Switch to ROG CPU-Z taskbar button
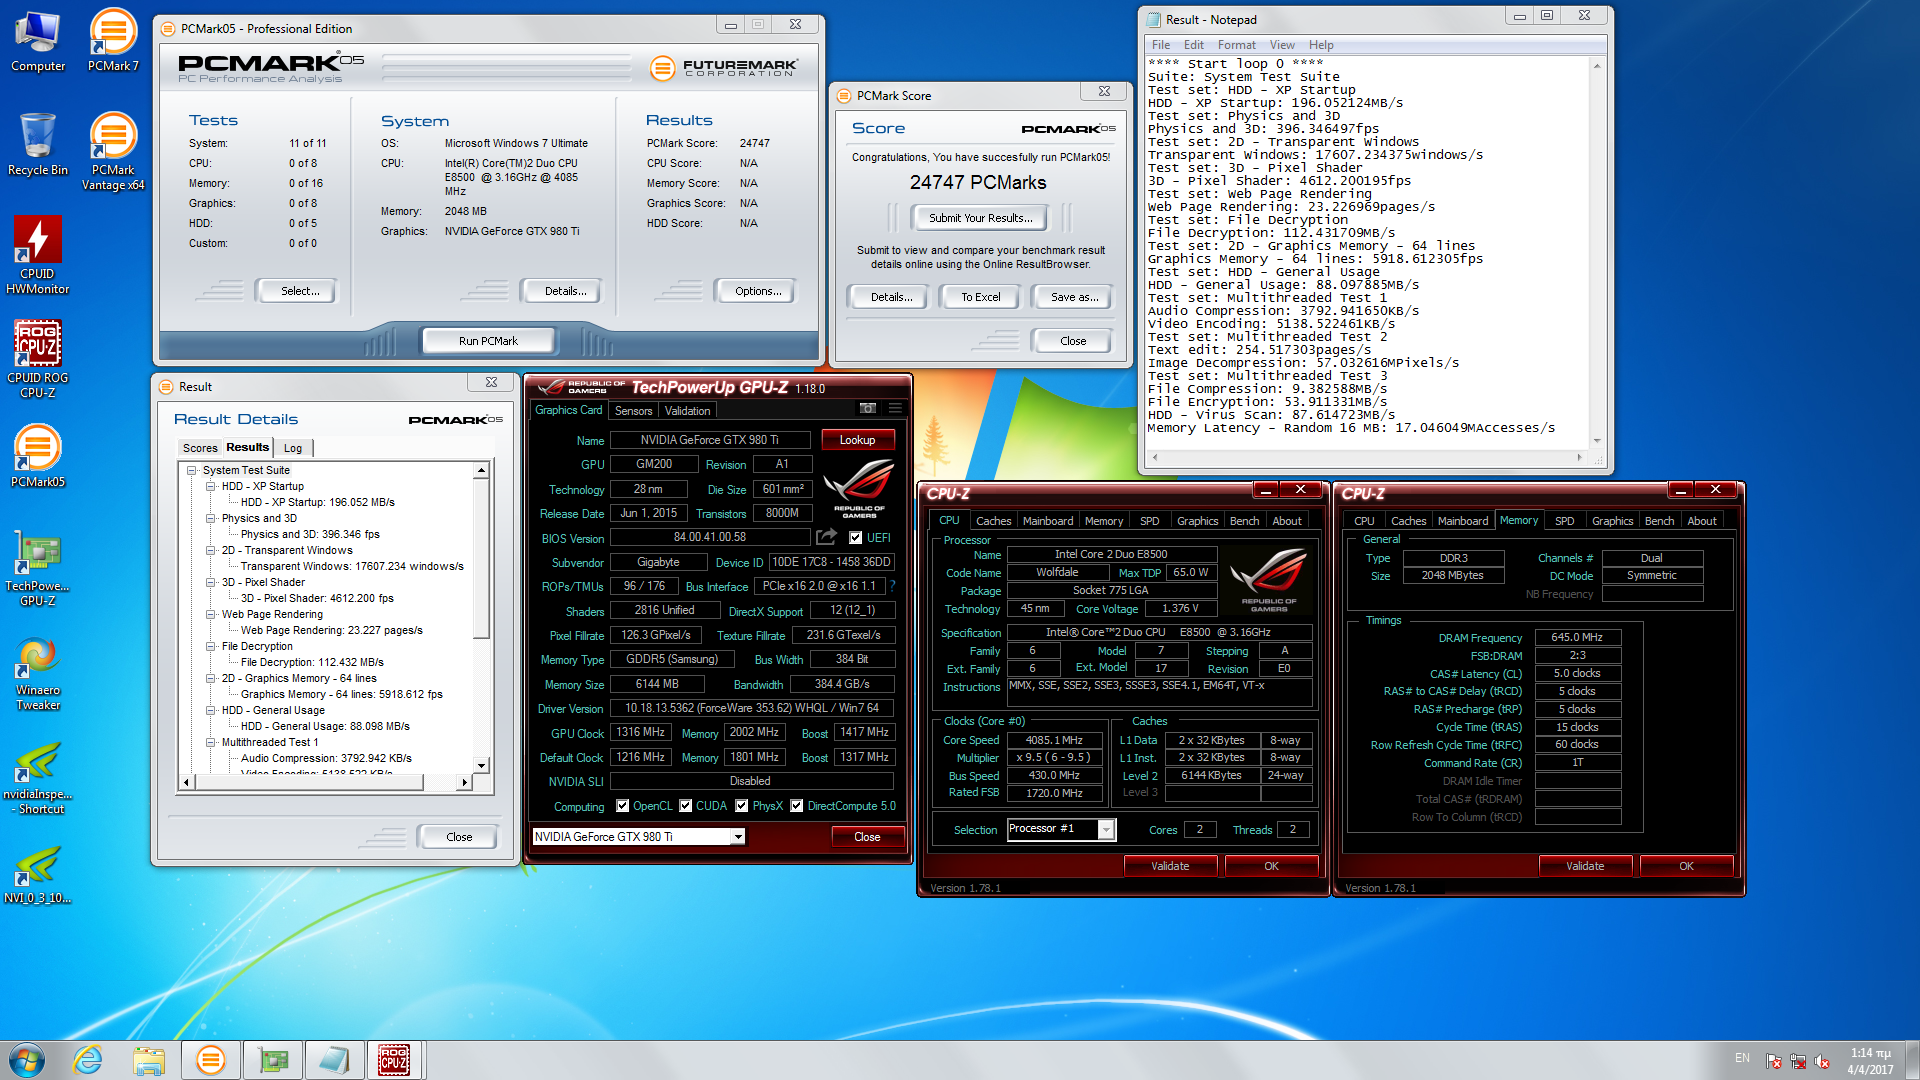The image size is (1920, 1080). pos(395,1060)
